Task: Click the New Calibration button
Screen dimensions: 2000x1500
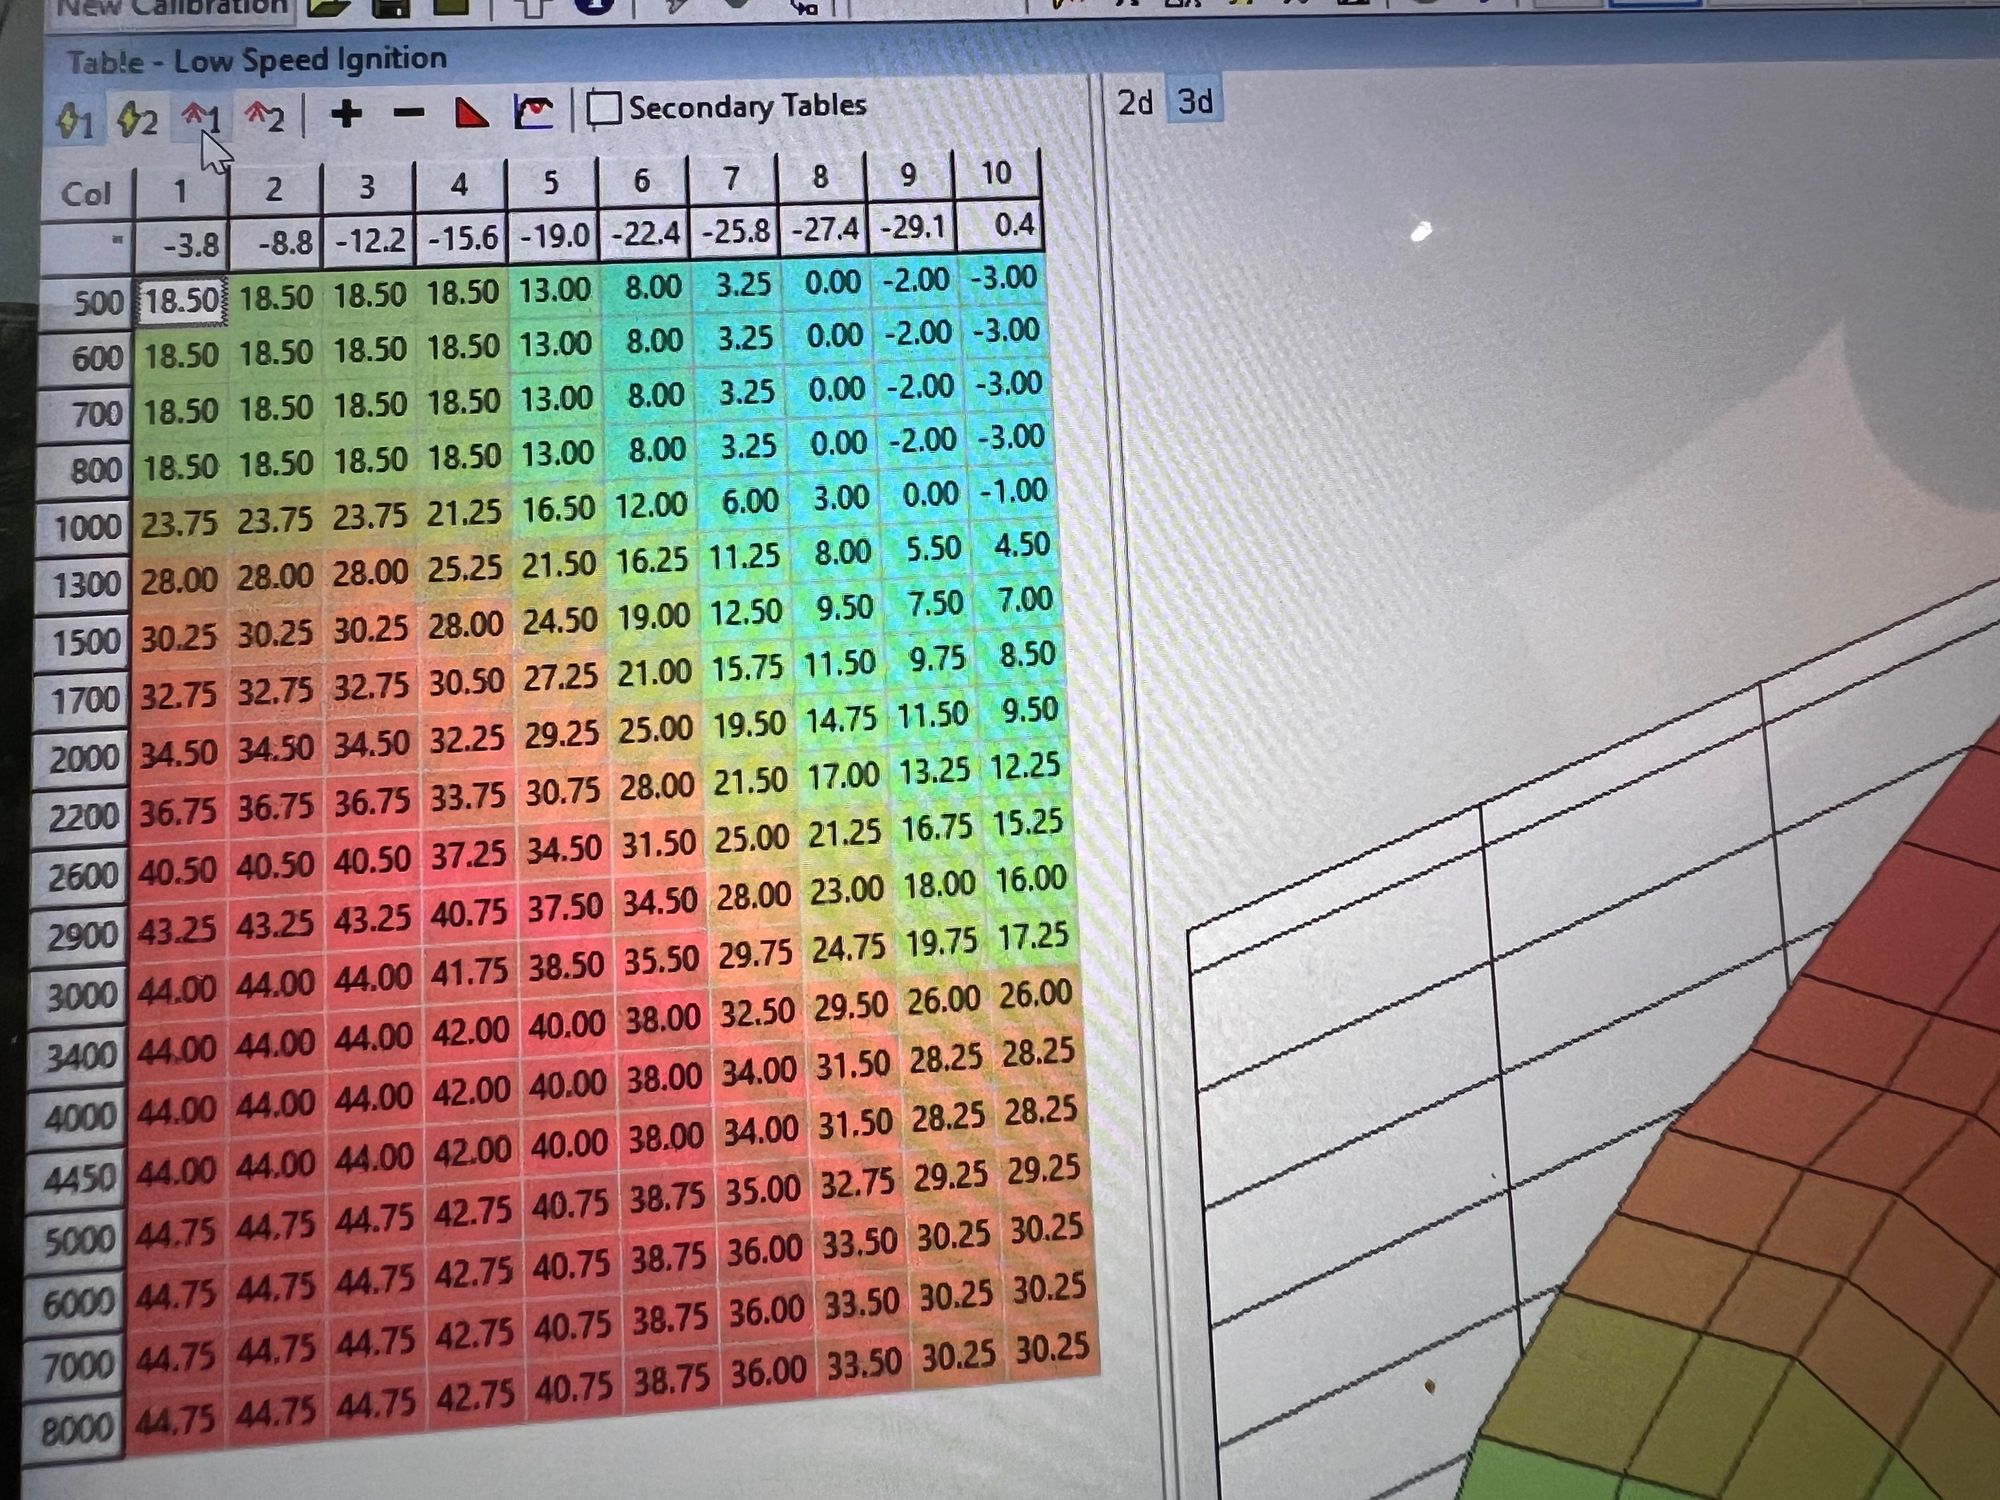Action: pyautogui.click(x=170, y=8)
